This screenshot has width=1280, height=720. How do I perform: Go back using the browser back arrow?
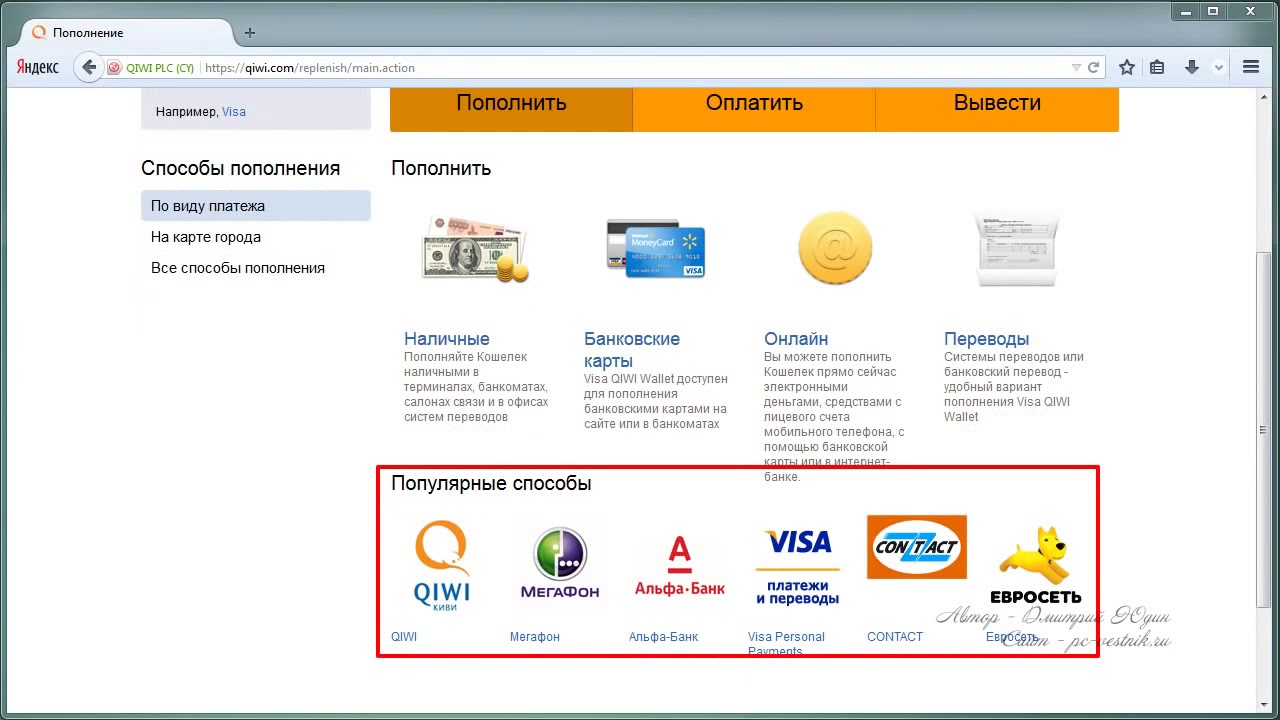[x=89, y=68]
